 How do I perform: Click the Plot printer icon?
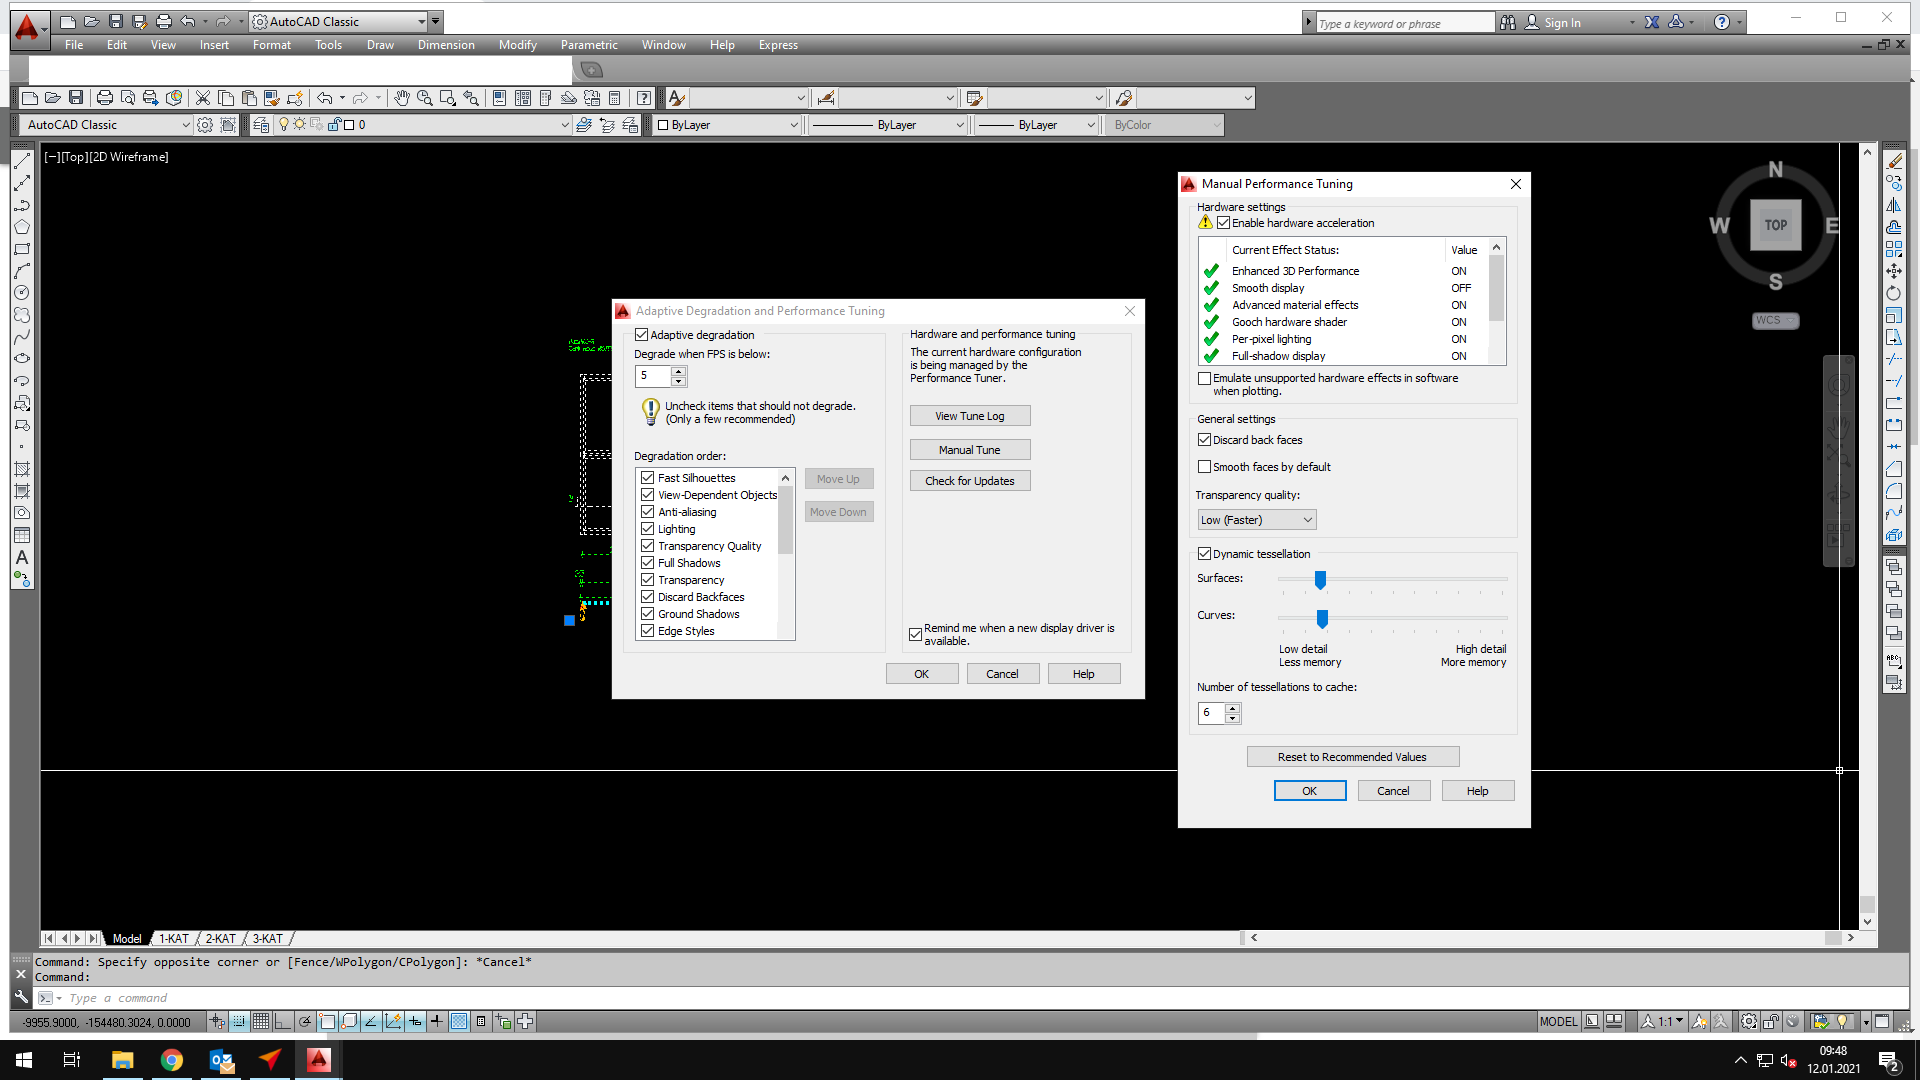[104, 98]
